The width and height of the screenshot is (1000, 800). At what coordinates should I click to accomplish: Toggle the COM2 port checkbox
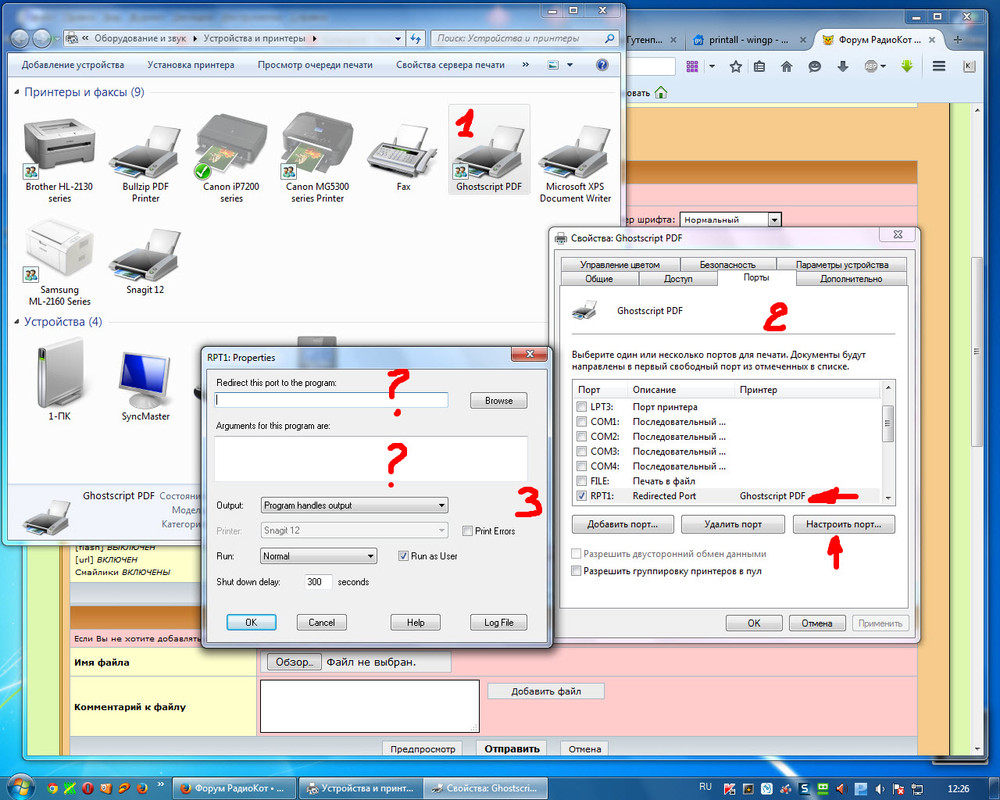581,436
